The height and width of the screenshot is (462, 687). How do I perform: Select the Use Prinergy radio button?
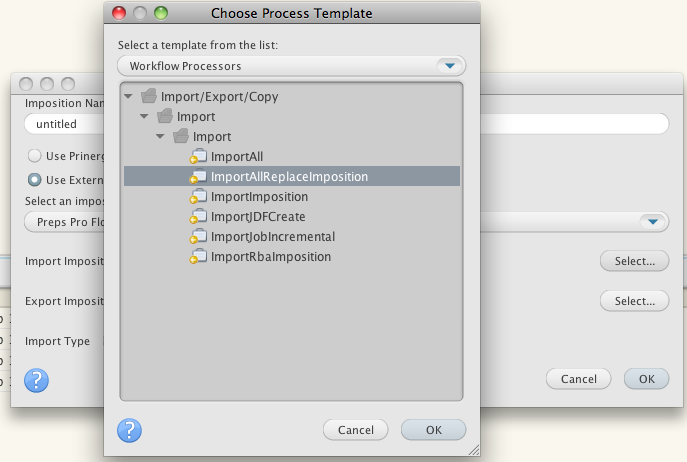(34, 156)
